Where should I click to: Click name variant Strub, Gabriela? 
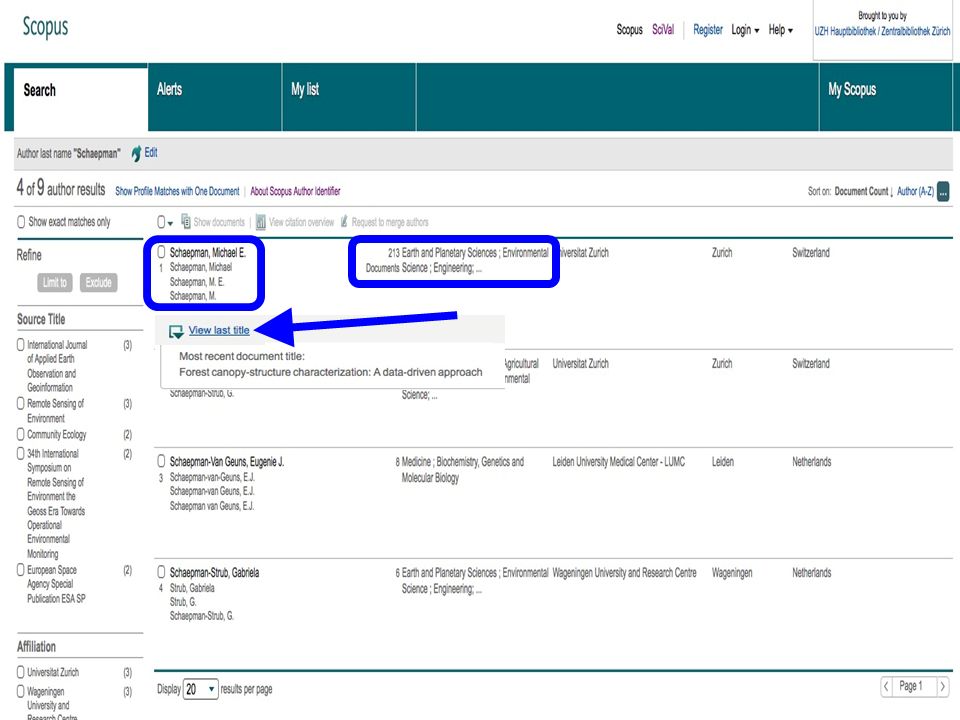click(x=192, y=588)
